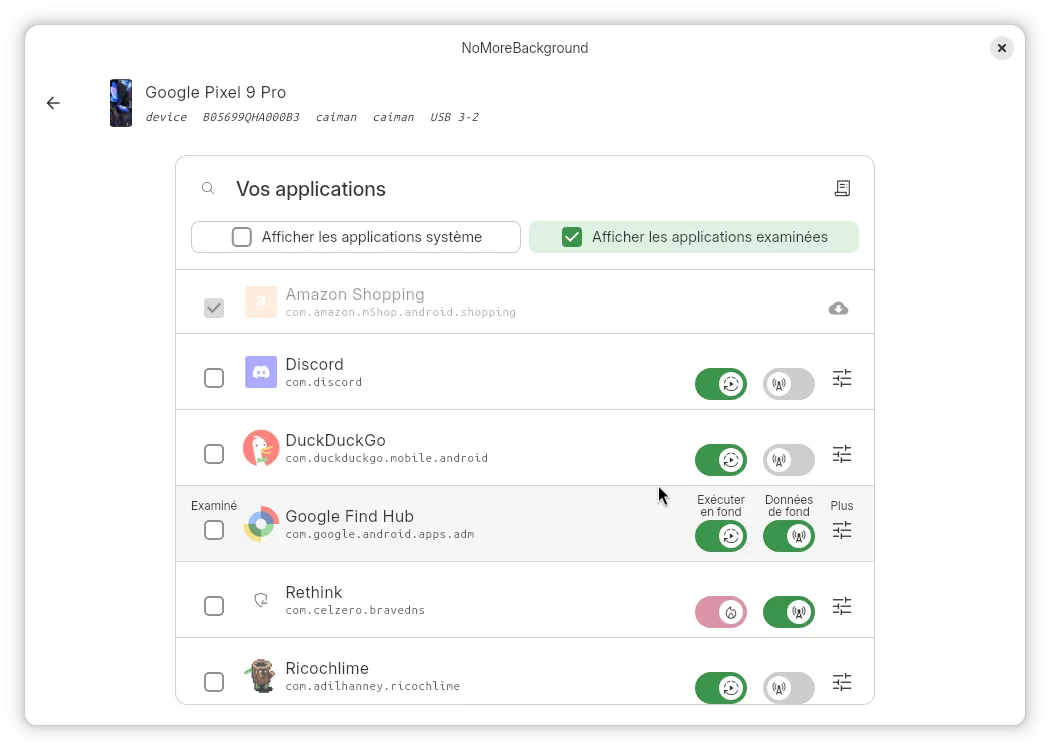
Task: Mark DuckDuckGo as examined
Action: pos(214,454)
